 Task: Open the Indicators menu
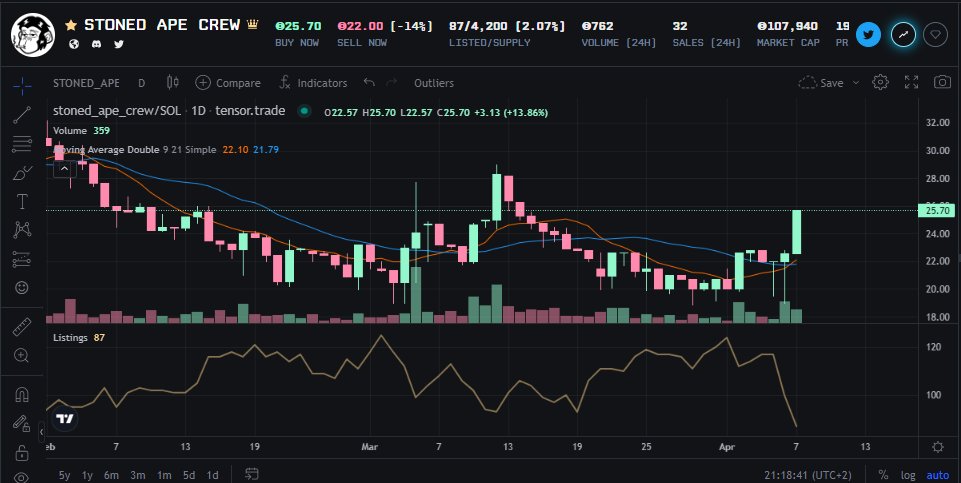tap(313, 83)
